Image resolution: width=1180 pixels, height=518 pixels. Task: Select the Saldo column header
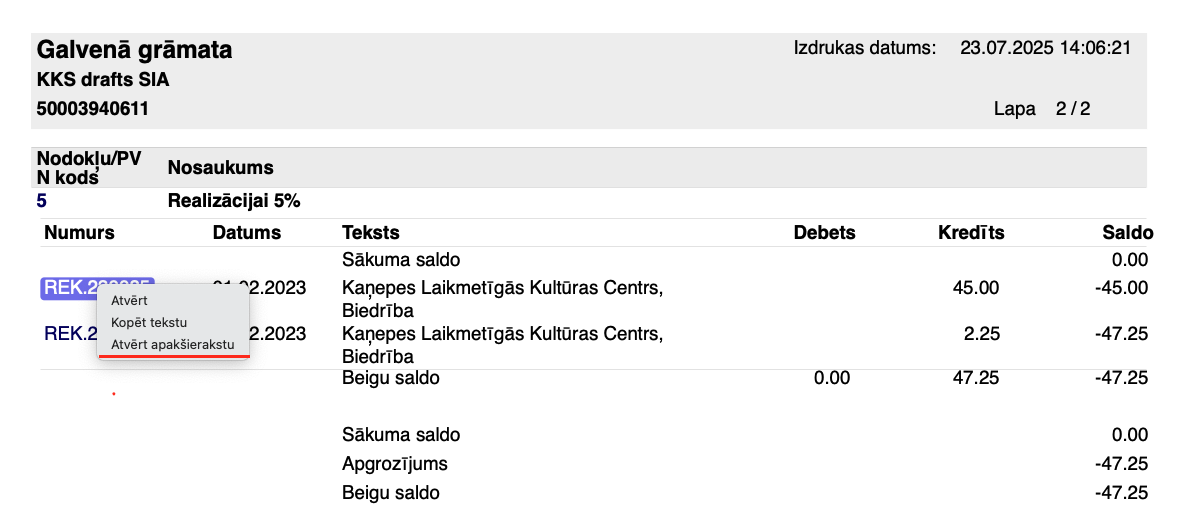(1129, 233)
